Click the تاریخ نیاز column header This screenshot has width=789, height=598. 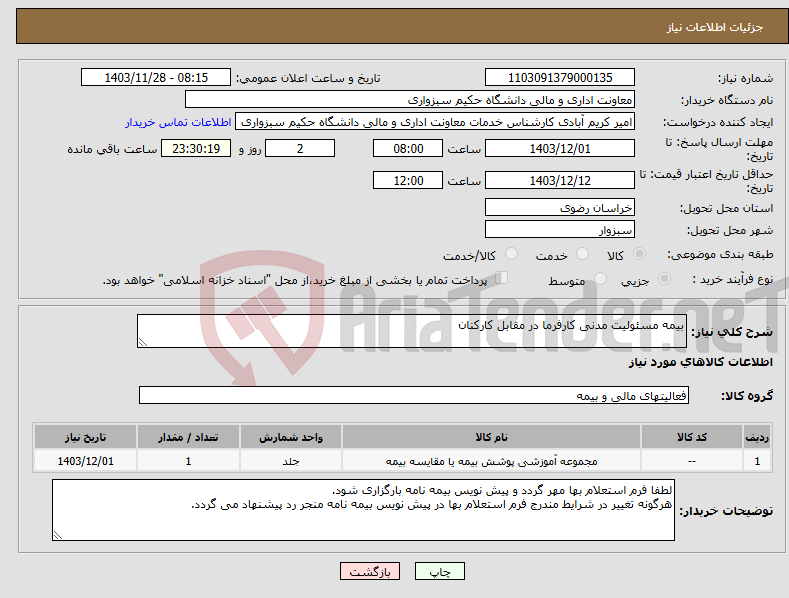(x=85, y=437)
